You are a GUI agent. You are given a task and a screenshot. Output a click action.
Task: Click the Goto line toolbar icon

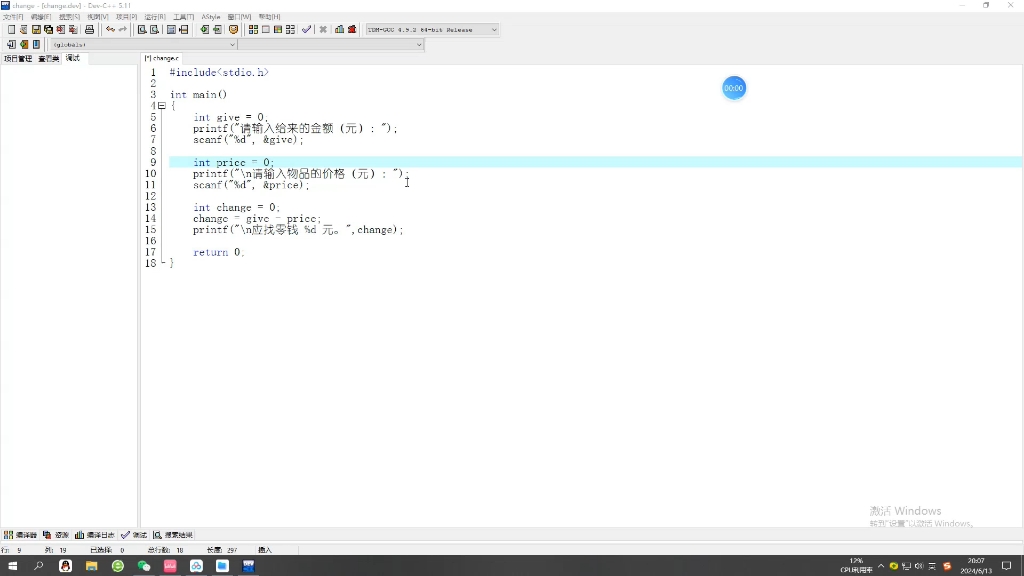(x=184, y=29)
